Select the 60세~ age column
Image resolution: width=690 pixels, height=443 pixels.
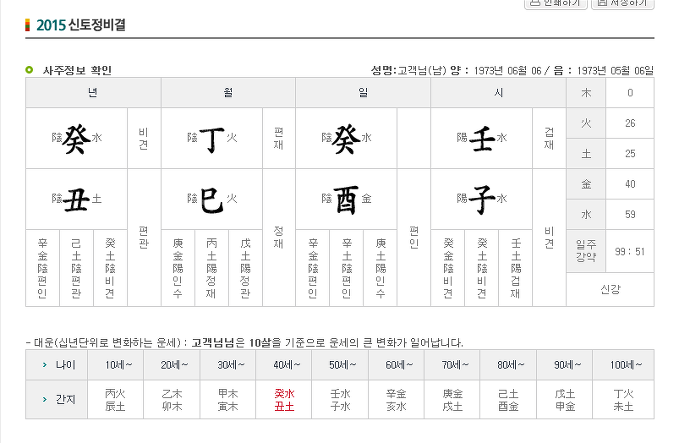396,365
